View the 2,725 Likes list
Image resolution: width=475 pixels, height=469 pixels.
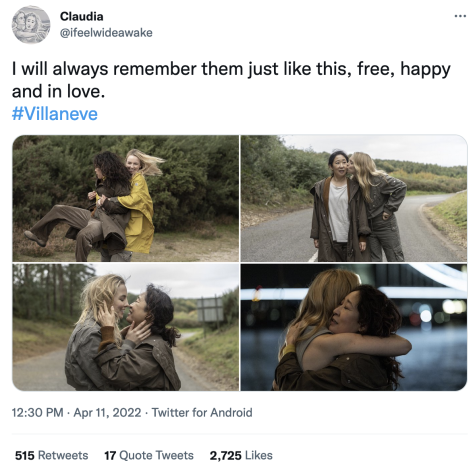click(241, 455)
